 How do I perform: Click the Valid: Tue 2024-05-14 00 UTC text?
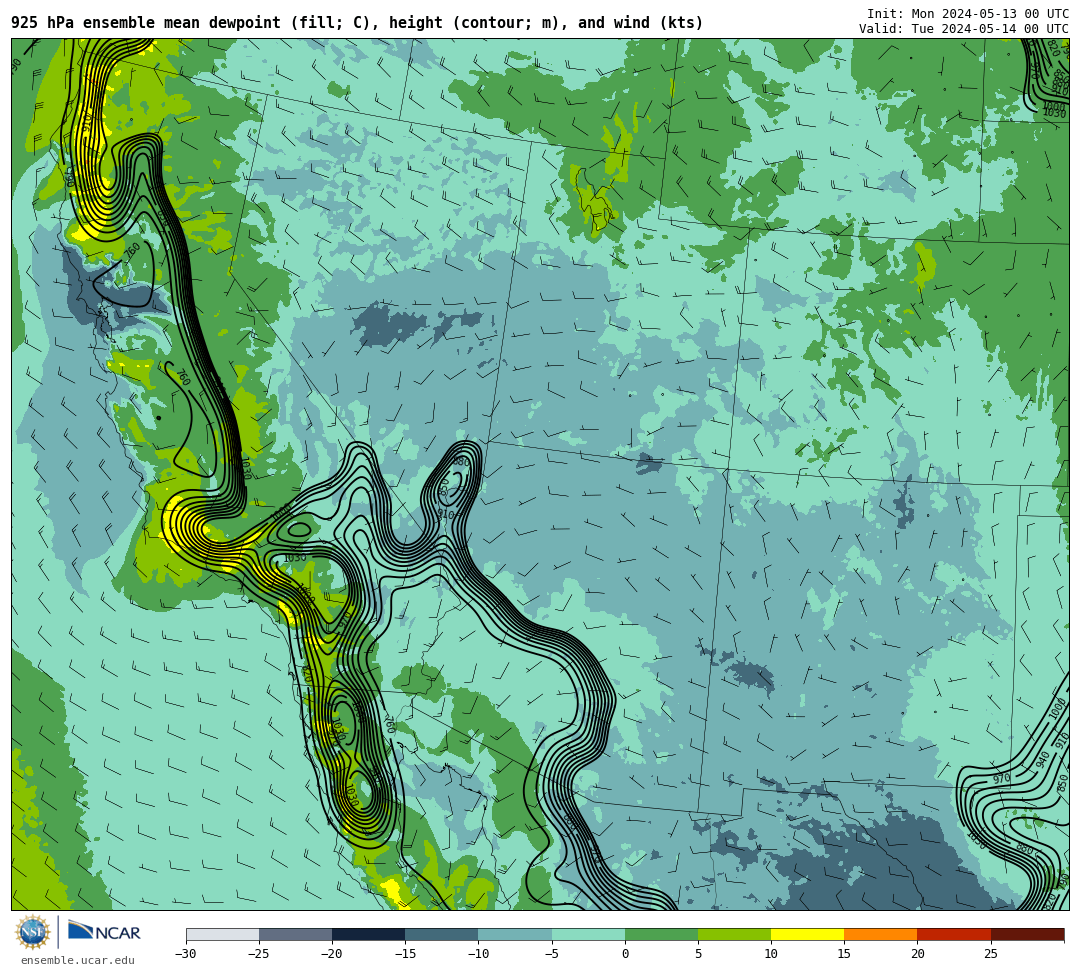[964, 28]
